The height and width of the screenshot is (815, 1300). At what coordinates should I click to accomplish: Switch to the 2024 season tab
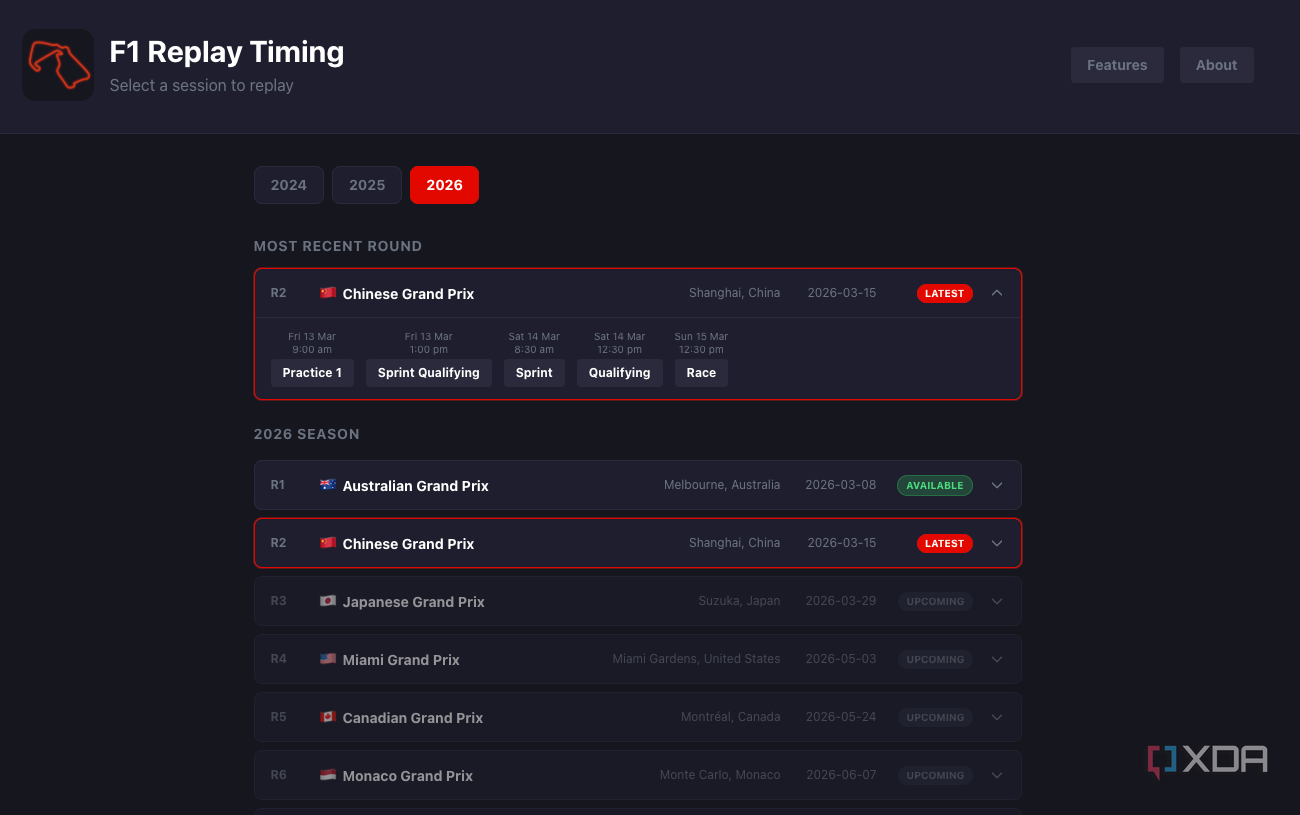pos(289,185)
